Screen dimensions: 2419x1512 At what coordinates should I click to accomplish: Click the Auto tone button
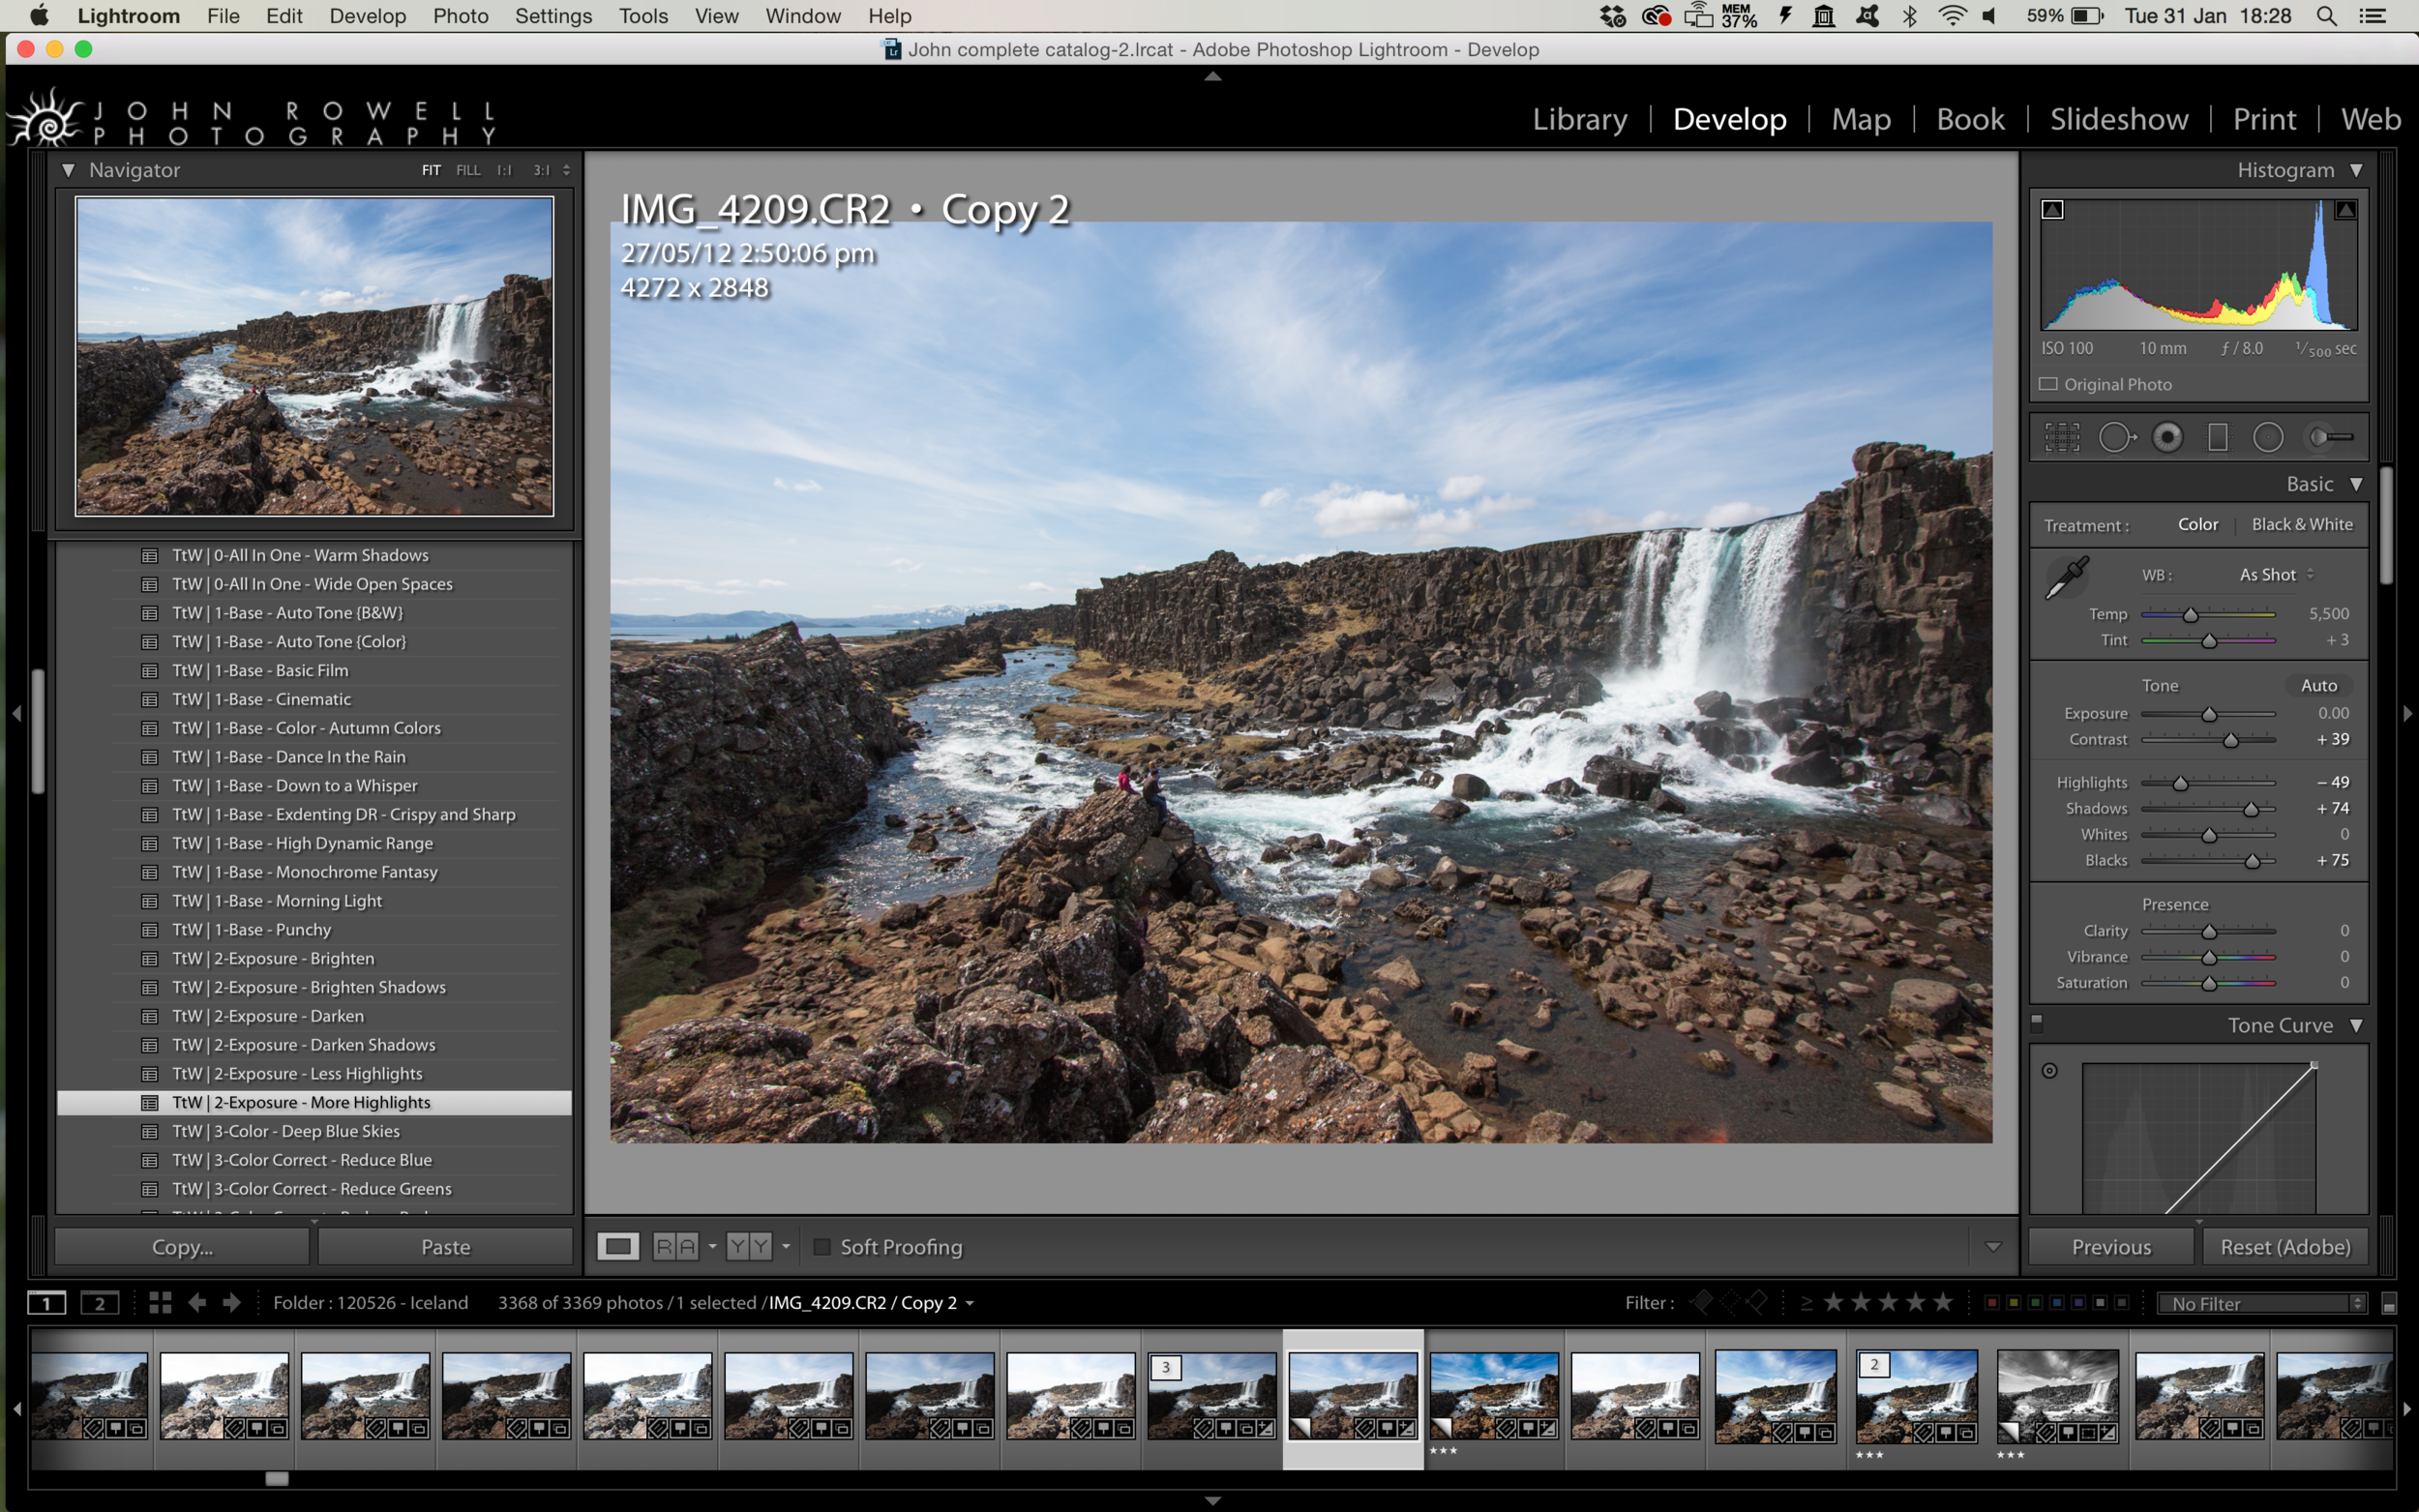point(2318,685)
